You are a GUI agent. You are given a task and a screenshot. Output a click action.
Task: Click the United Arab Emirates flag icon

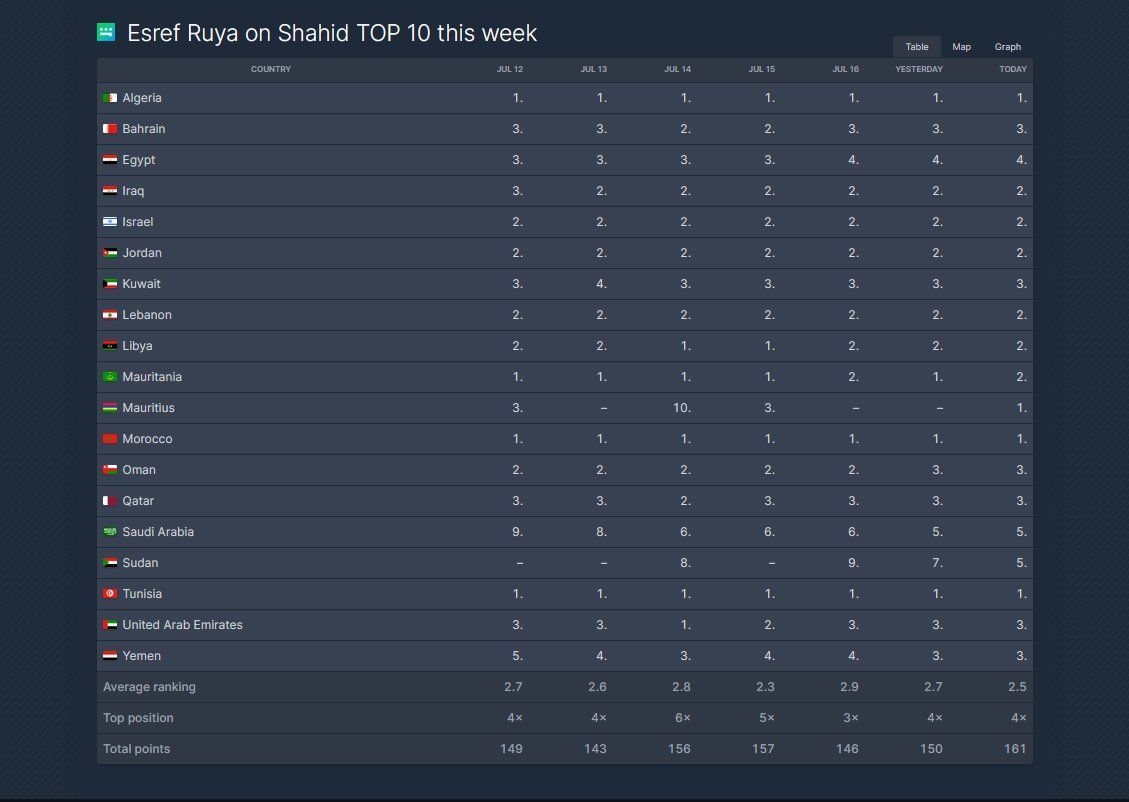pyautogui.click(x=110, y=625)
